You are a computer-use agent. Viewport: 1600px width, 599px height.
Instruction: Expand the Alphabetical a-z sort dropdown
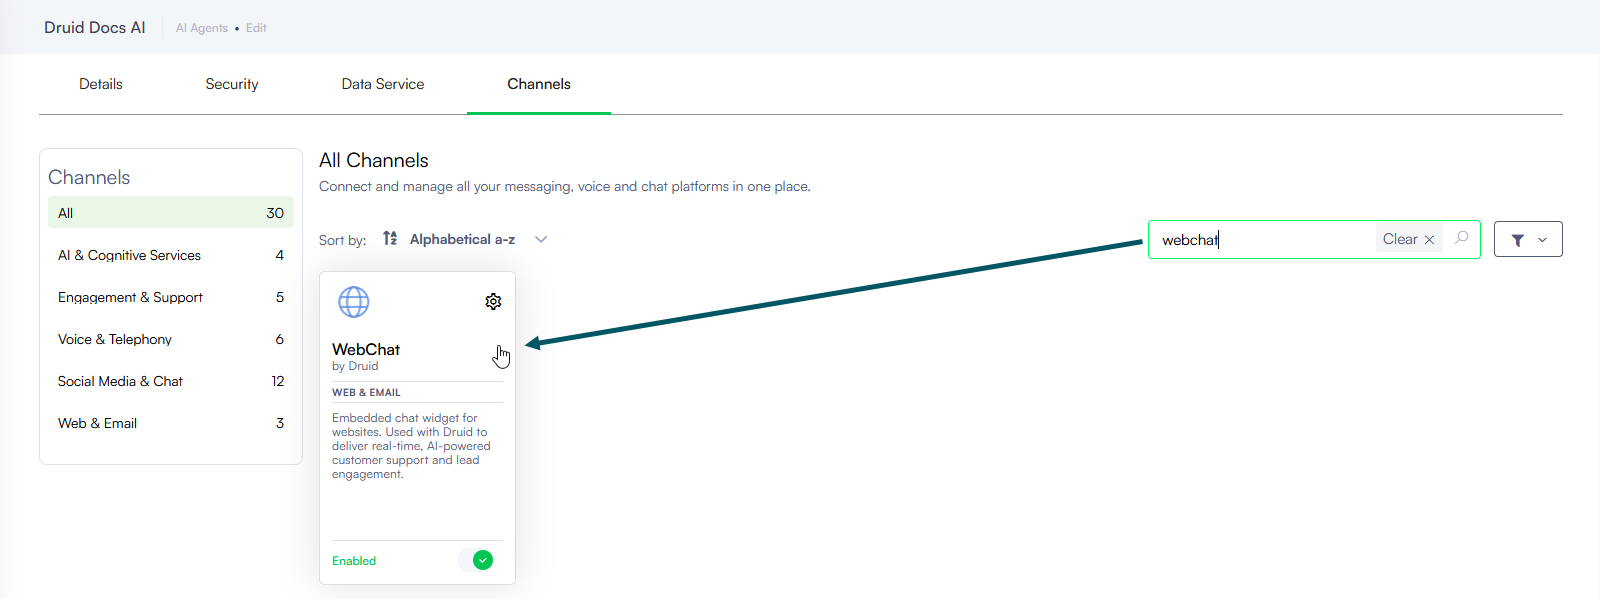541,239
